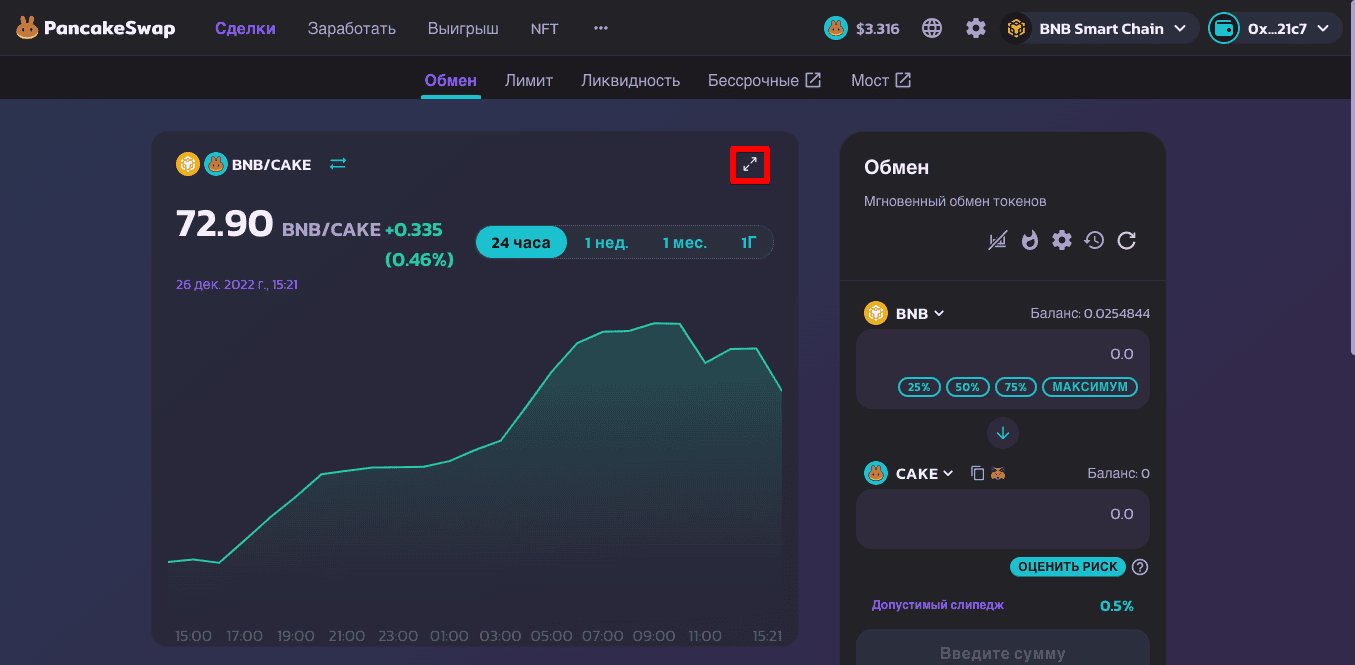Set 25% of BNB balance
Screen dimensions: 1355x665
(x=919, y=387)
